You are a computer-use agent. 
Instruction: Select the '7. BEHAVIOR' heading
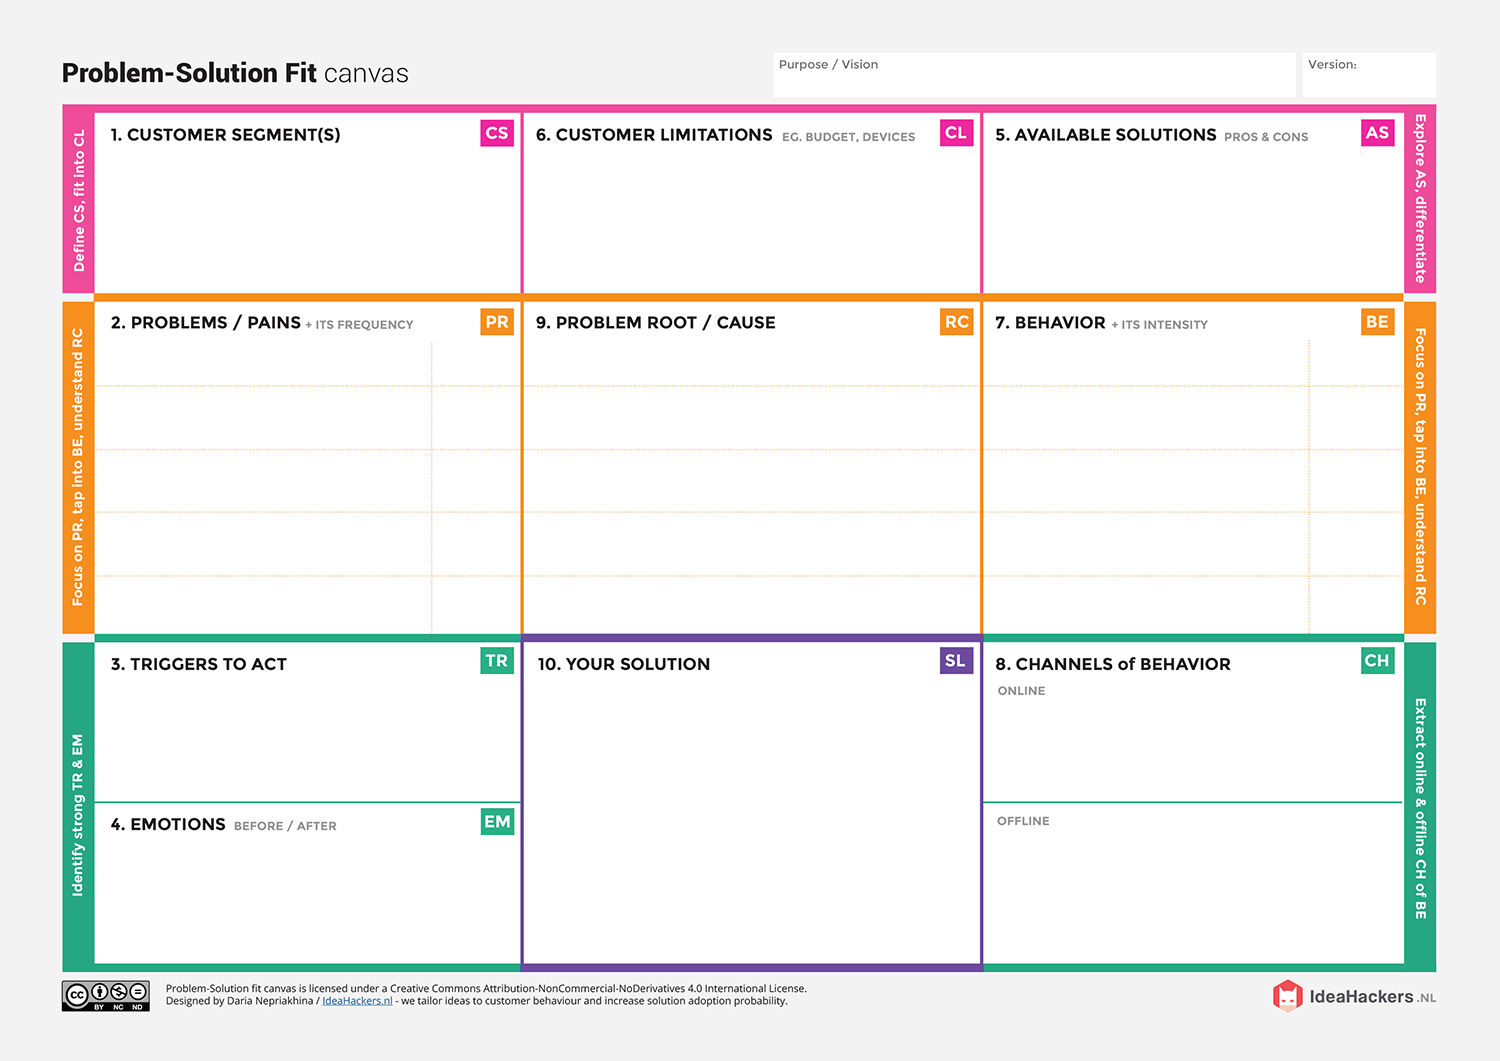coord(1050,323)
